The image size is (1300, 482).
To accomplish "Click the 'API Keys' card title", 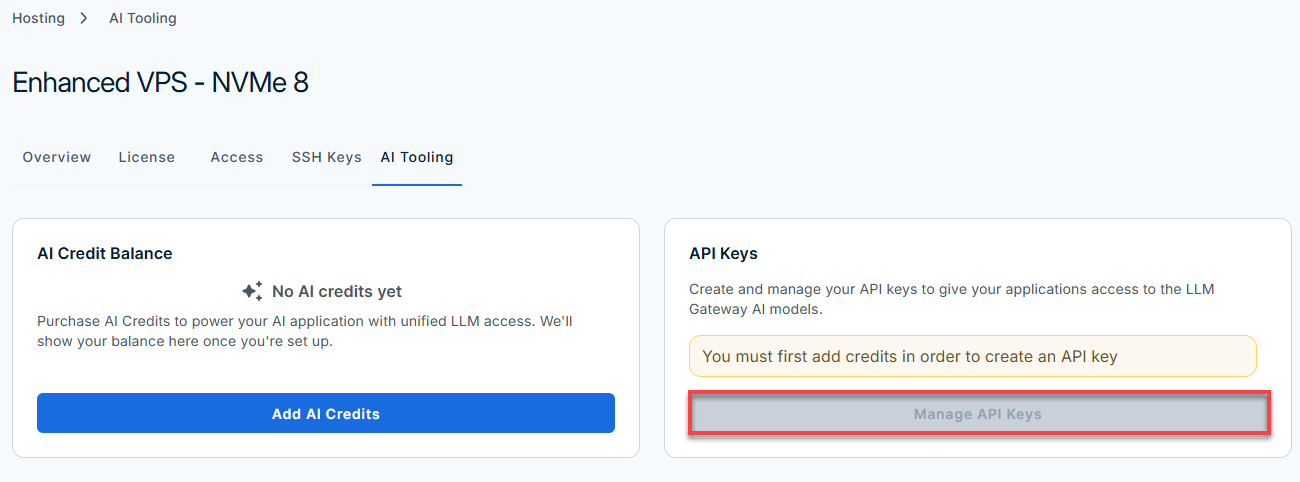I will [724, 254].
